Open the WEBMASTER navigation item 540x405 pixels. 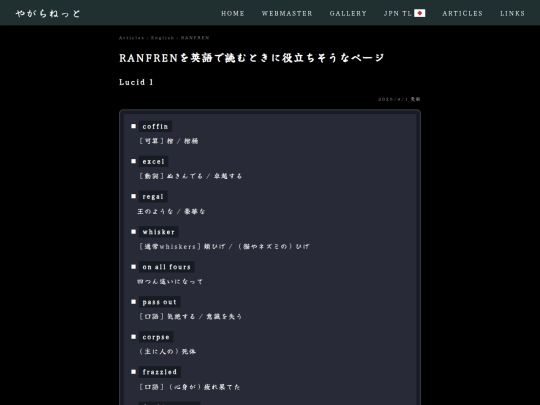pyautogui.click(x=287, y=13)
